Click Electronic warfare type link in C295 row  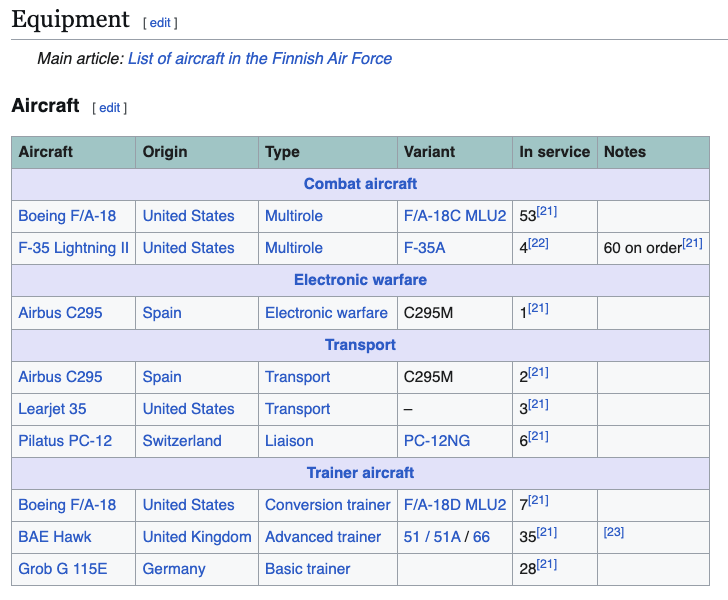(326, 313)
